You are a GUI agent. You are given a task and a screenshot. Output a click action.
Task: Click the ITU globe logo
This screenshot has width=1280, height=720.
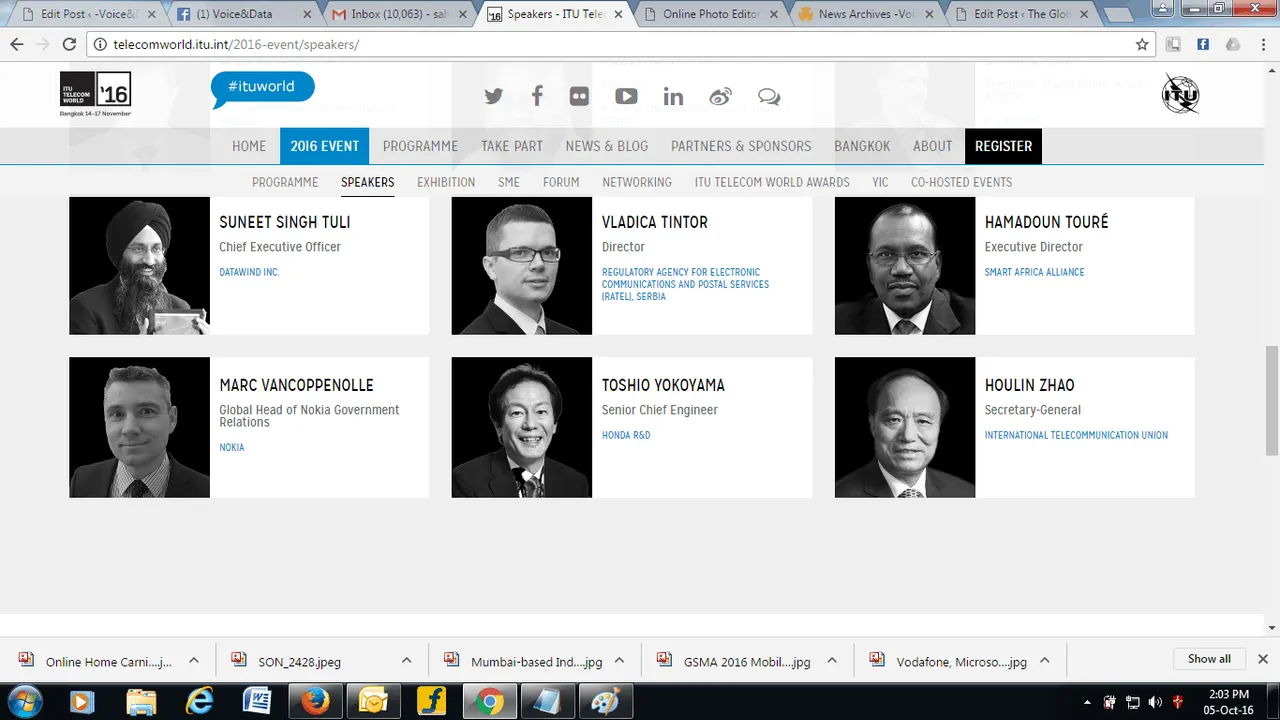point(1180,94)
